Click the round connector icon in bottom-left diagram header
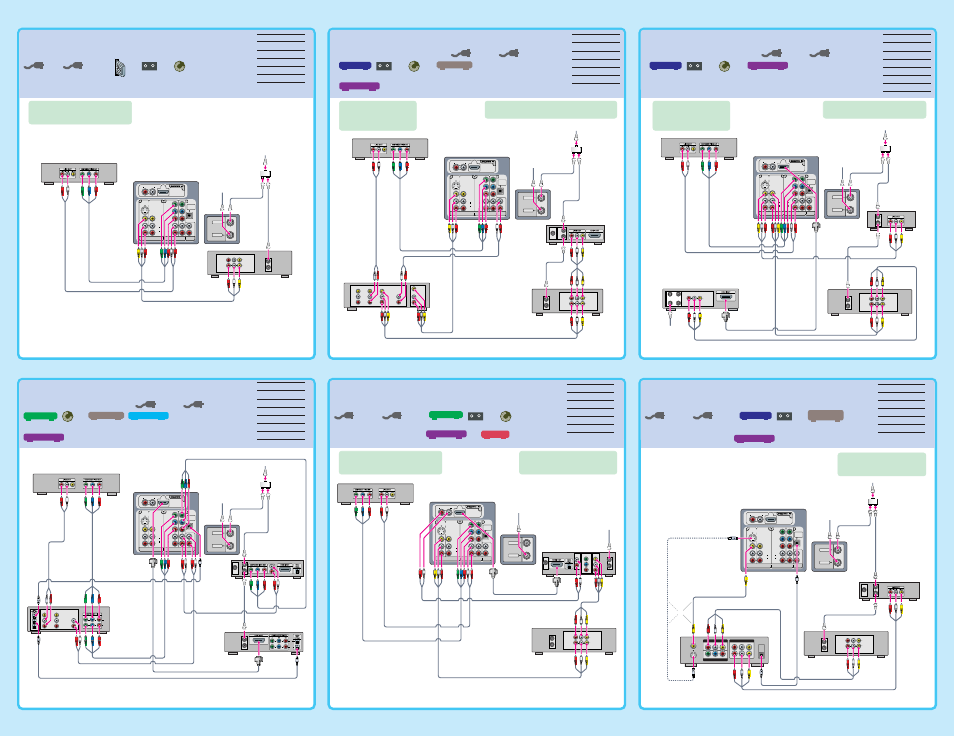The width and height of the screenshot is (954, 736). pos(68,416)
